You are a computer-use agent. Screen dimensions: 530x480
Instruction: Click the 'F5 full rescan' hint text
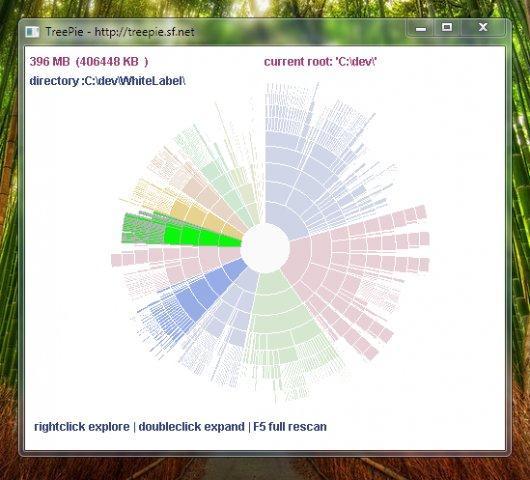(x=290, y=427)
